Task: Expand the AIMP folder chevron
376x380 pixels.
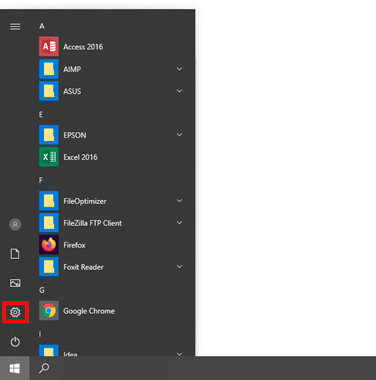Action: pyautogui.click(x=179, y=69)
